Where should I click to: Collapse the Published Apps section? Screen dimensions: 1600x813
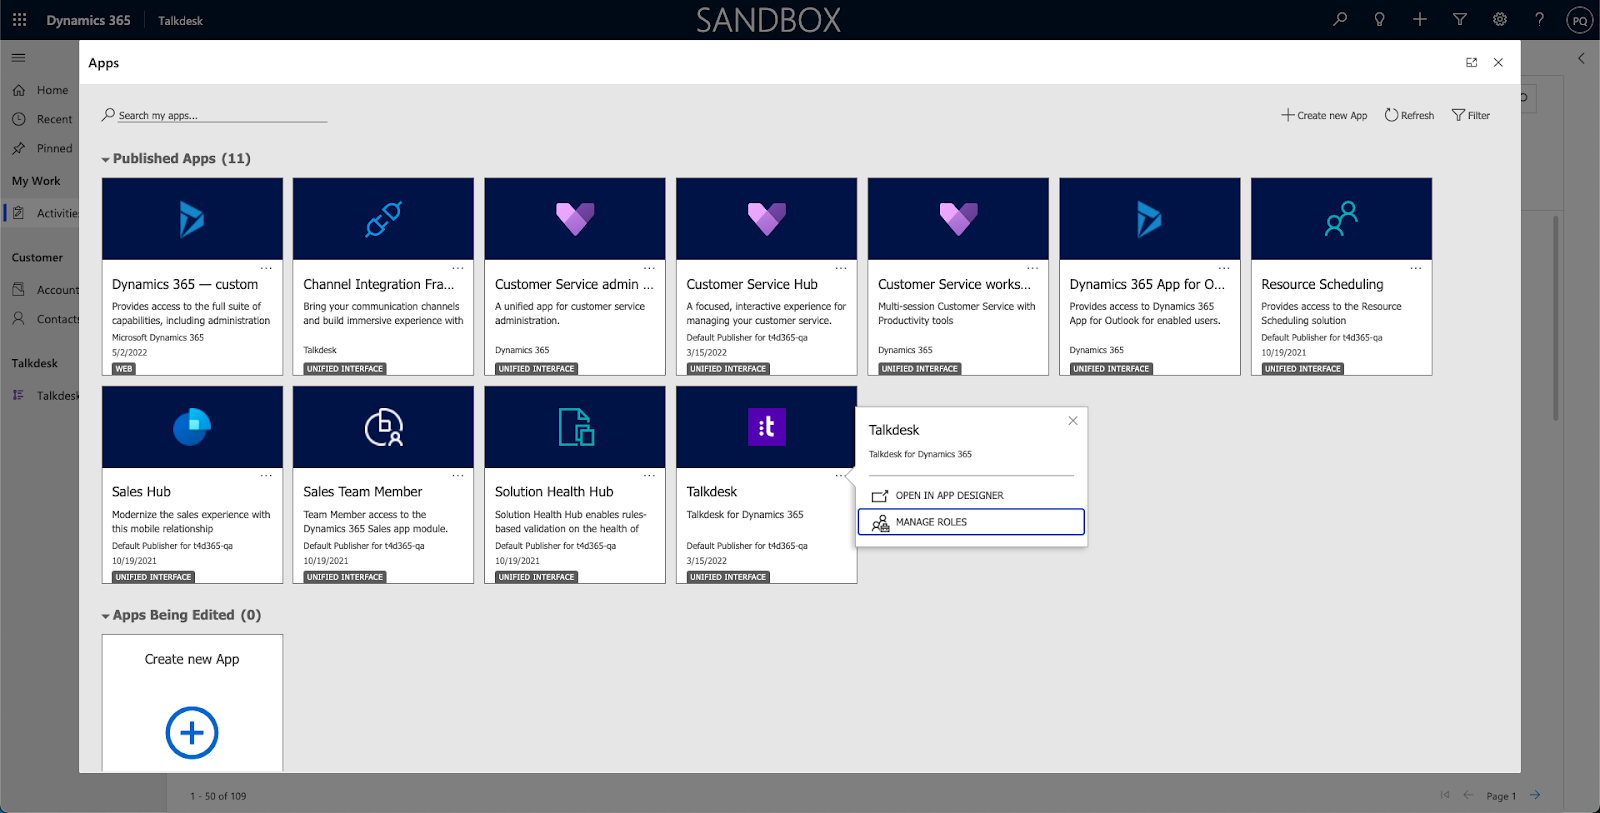[106, 160]
